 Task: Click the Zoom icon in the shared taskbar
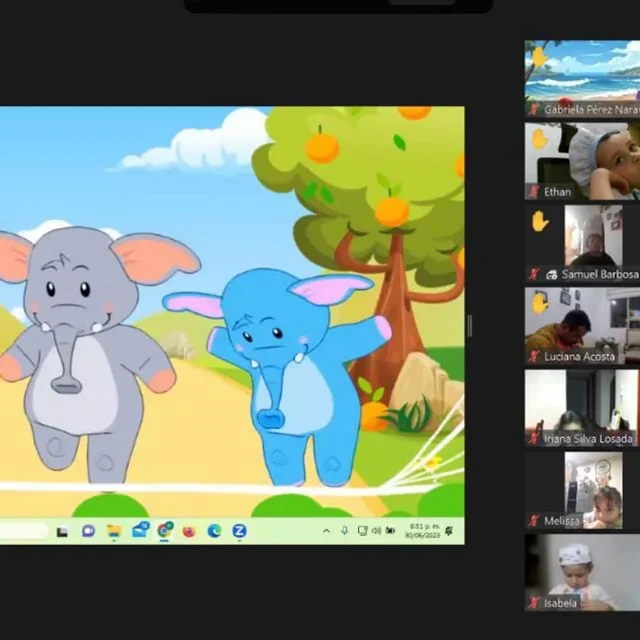(240, 531)
